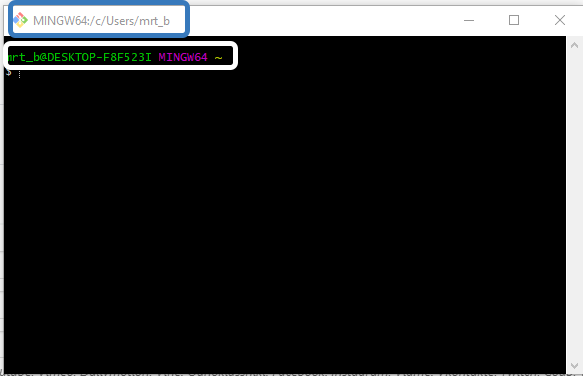Minimize the MINGW64 terminal window

click(x=469, y=20)
